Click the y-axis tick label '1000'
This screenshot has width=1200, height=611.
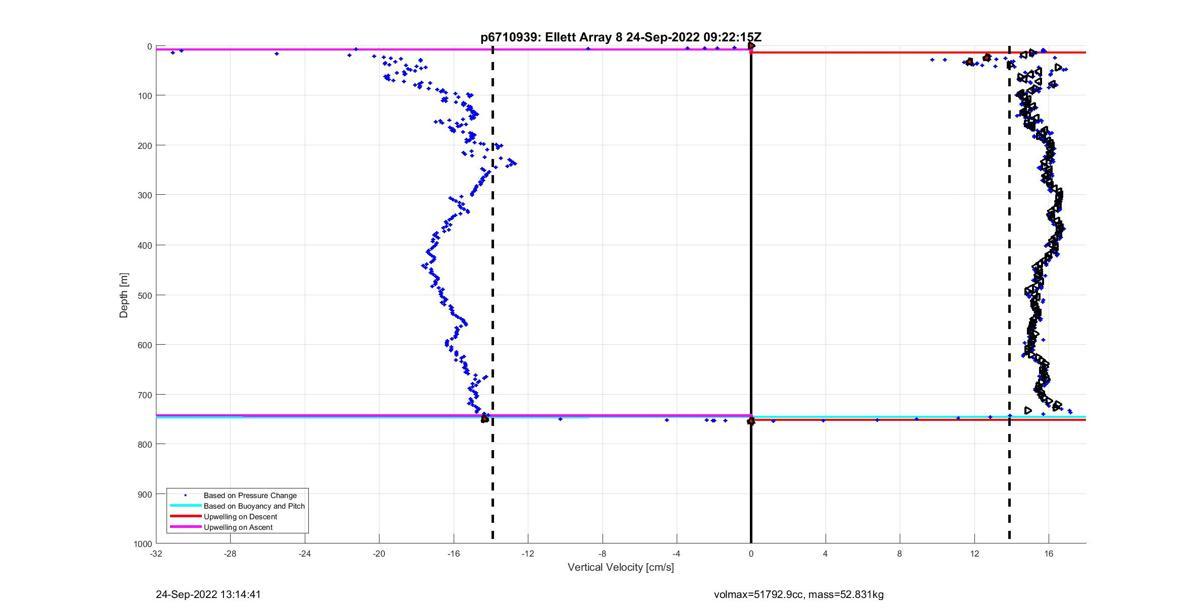click(141, 544)
